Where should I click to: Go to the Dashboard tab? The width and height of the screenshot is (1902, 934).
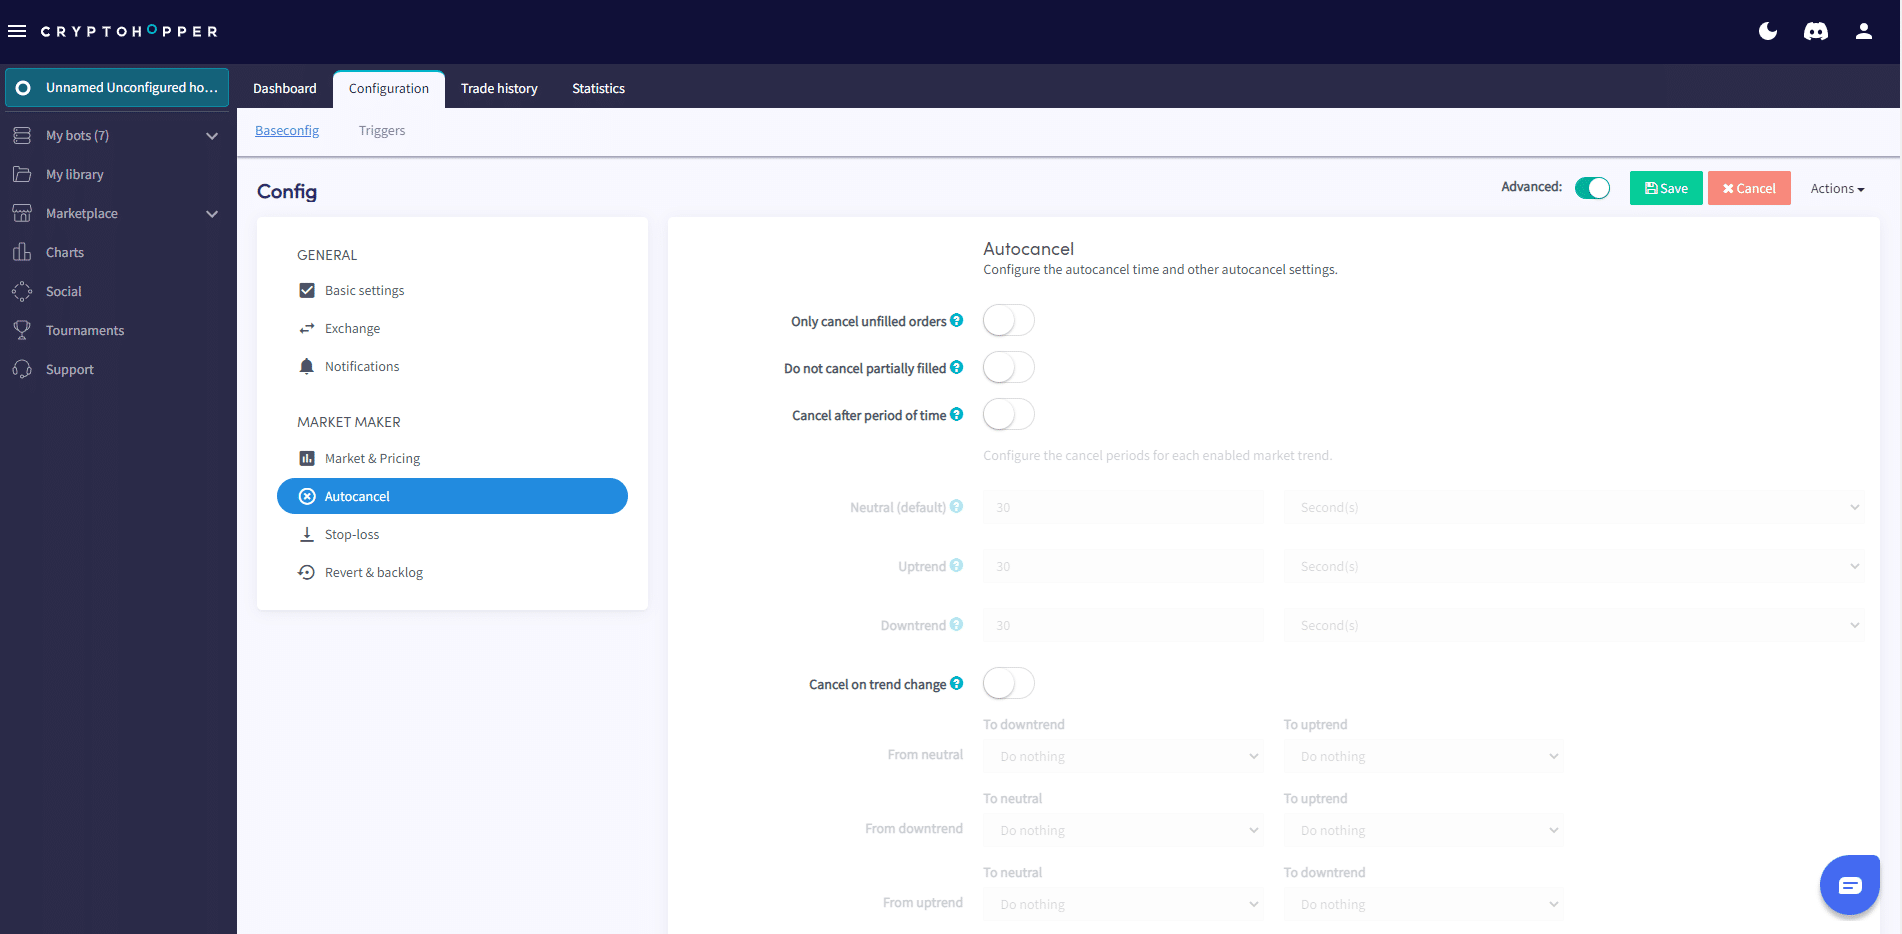pyautogui.click(x=285, y=88)
